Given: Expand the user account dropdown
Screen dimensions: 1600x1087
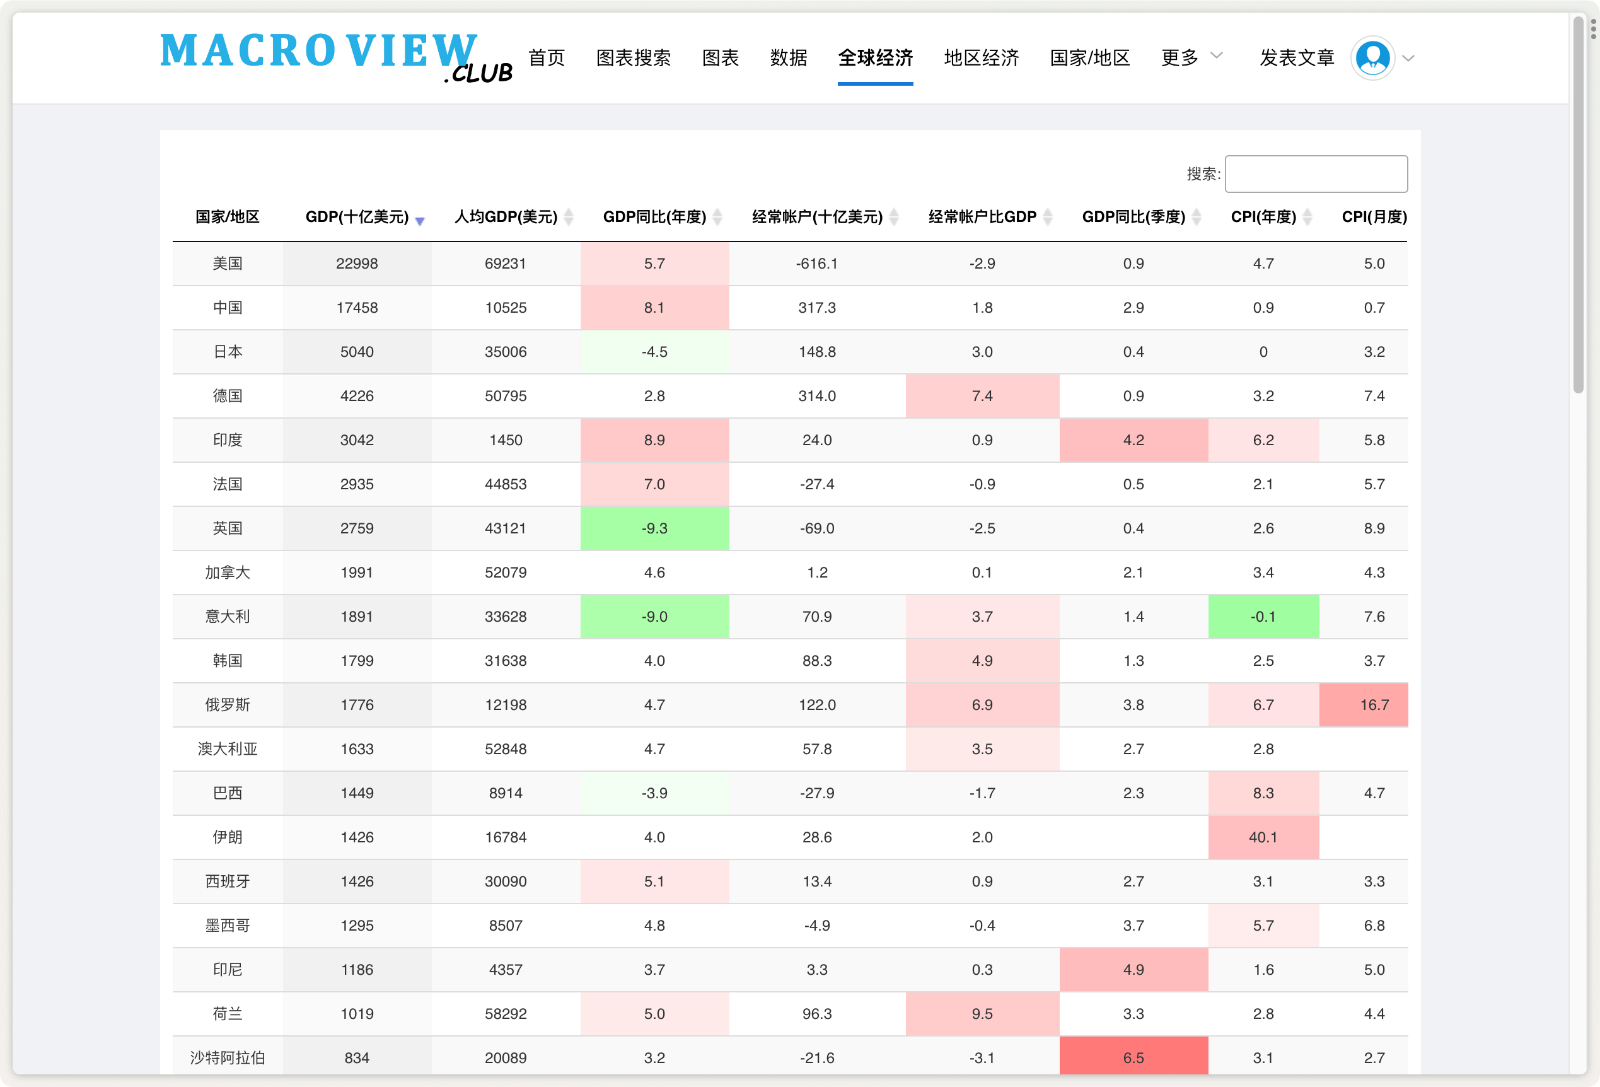Looking at the screenshot, I should pyautogui.click(x=1408, y=58).
